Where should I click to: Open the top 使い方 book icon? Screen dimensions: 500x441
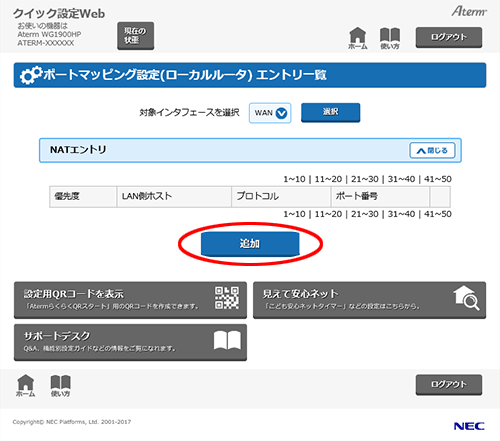point(390,38)
